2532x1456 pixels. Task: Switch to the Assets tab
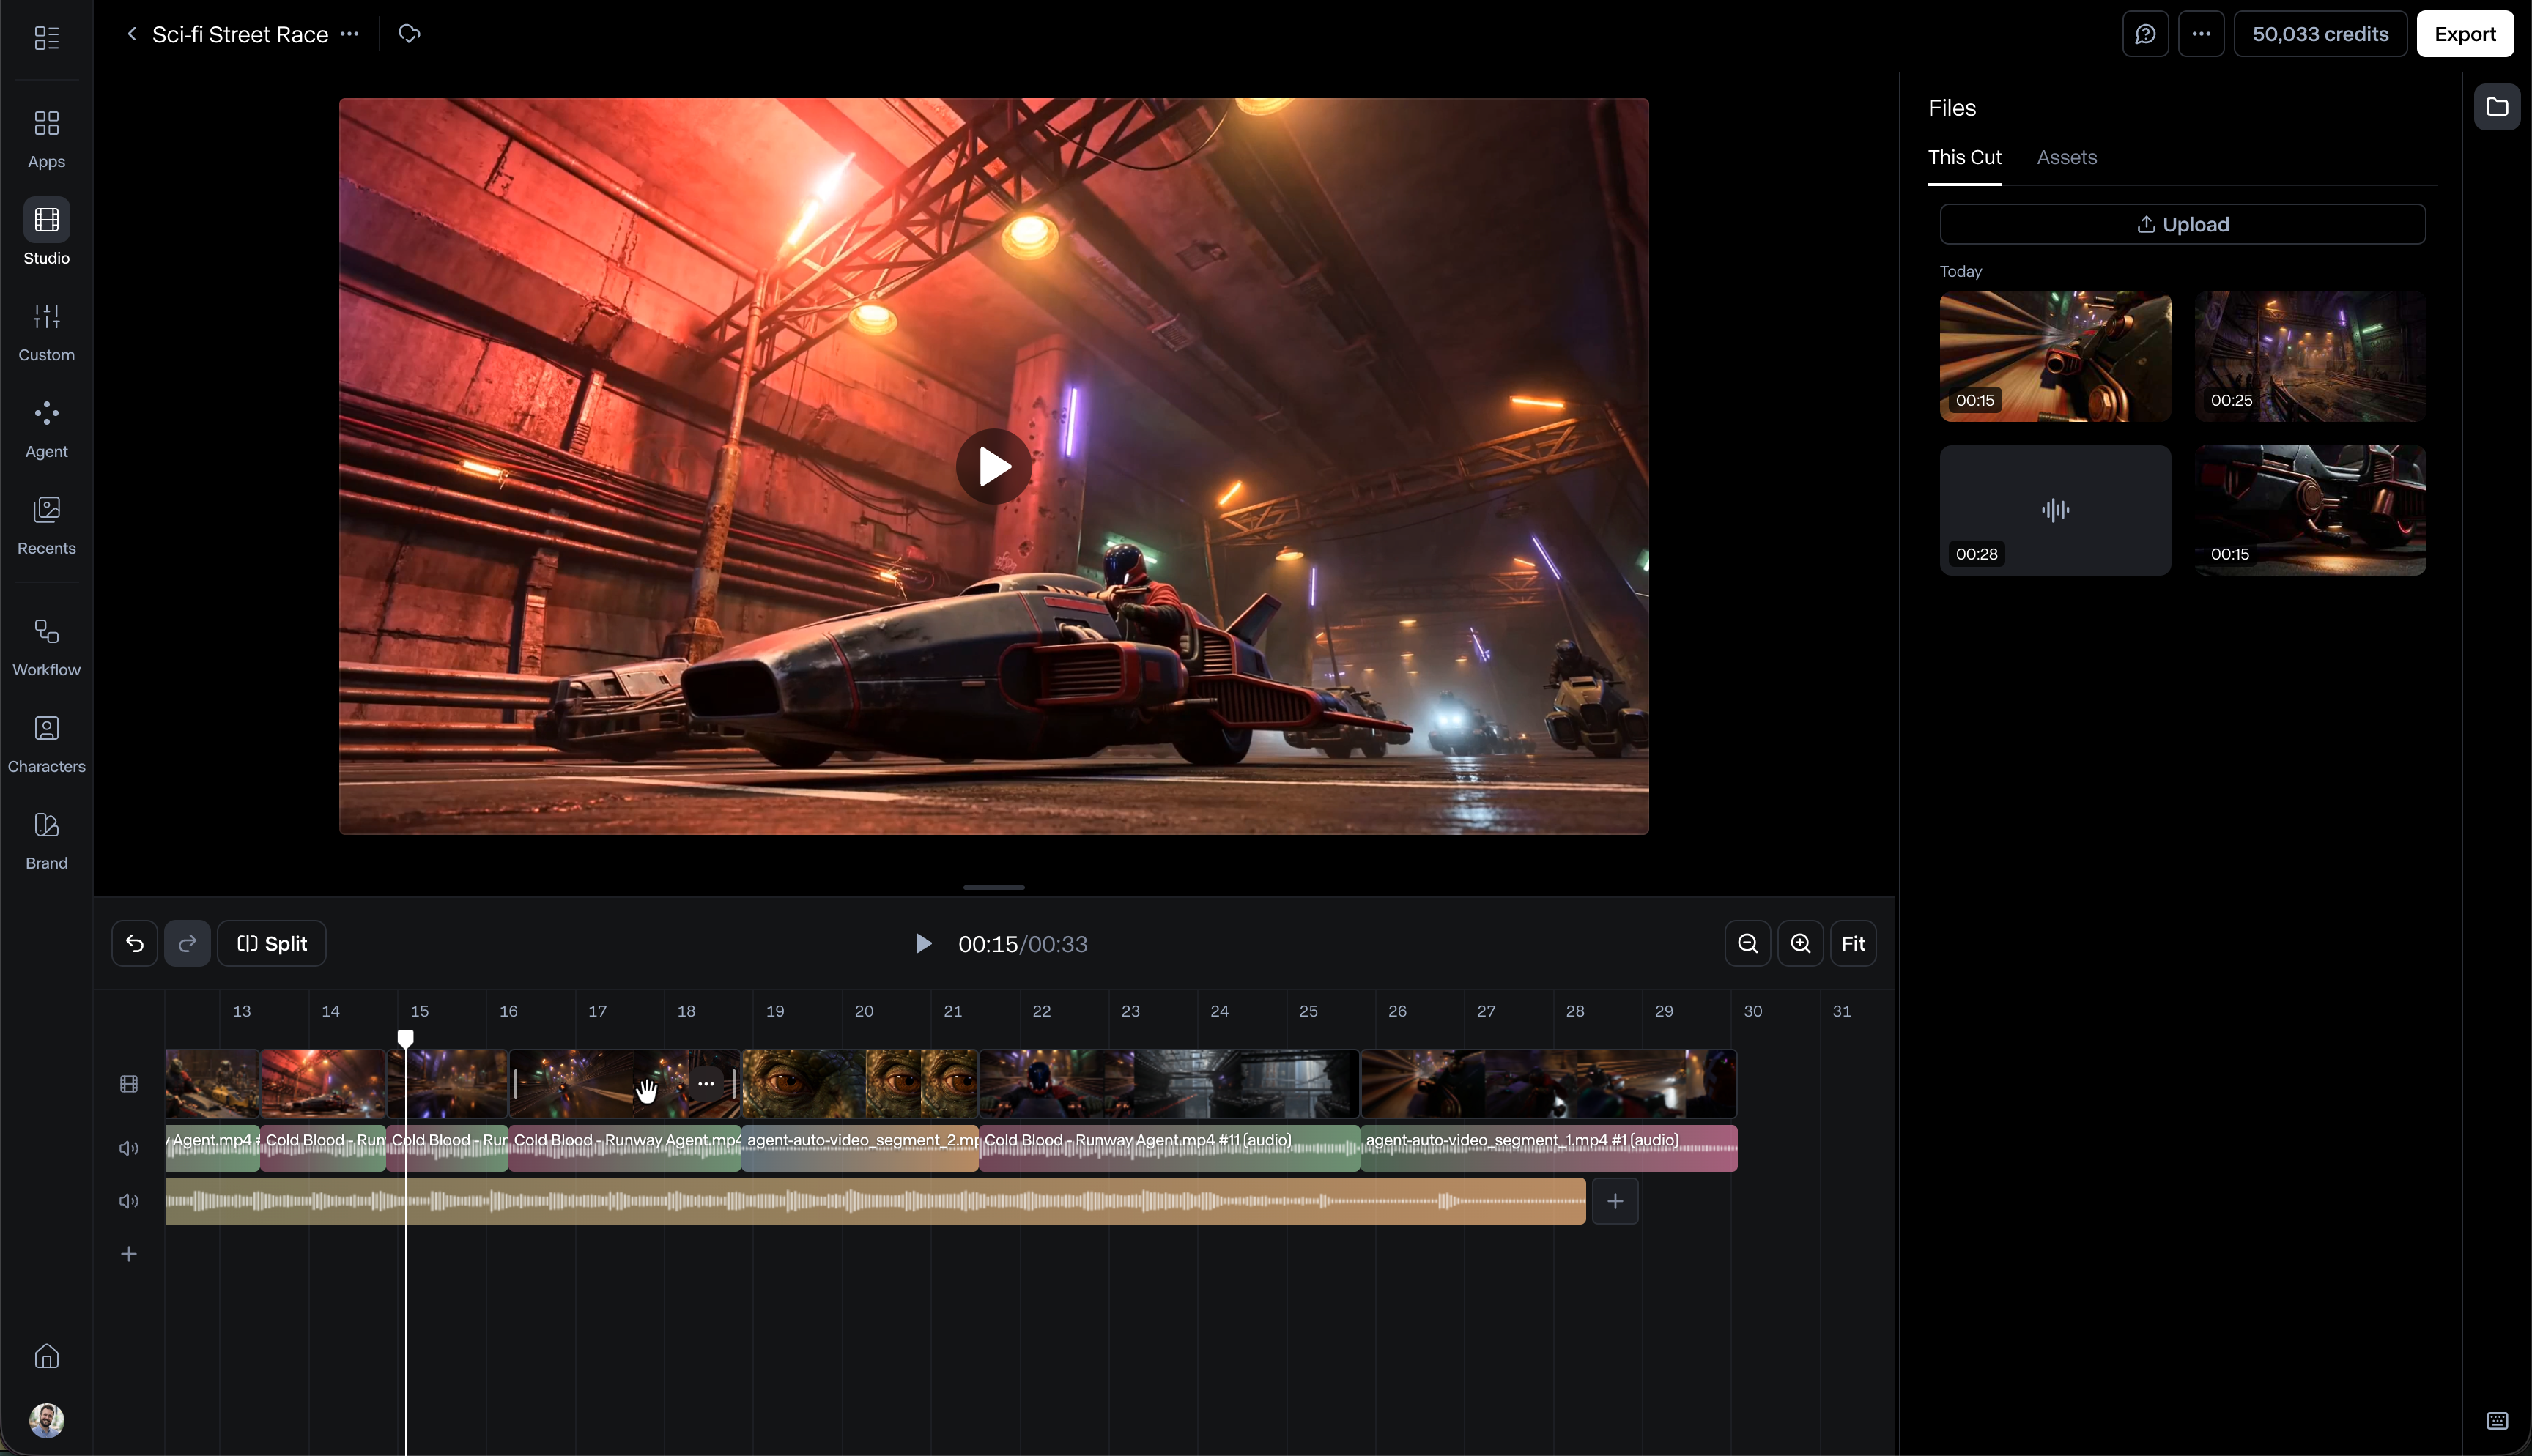click(x=2067, y=157)
